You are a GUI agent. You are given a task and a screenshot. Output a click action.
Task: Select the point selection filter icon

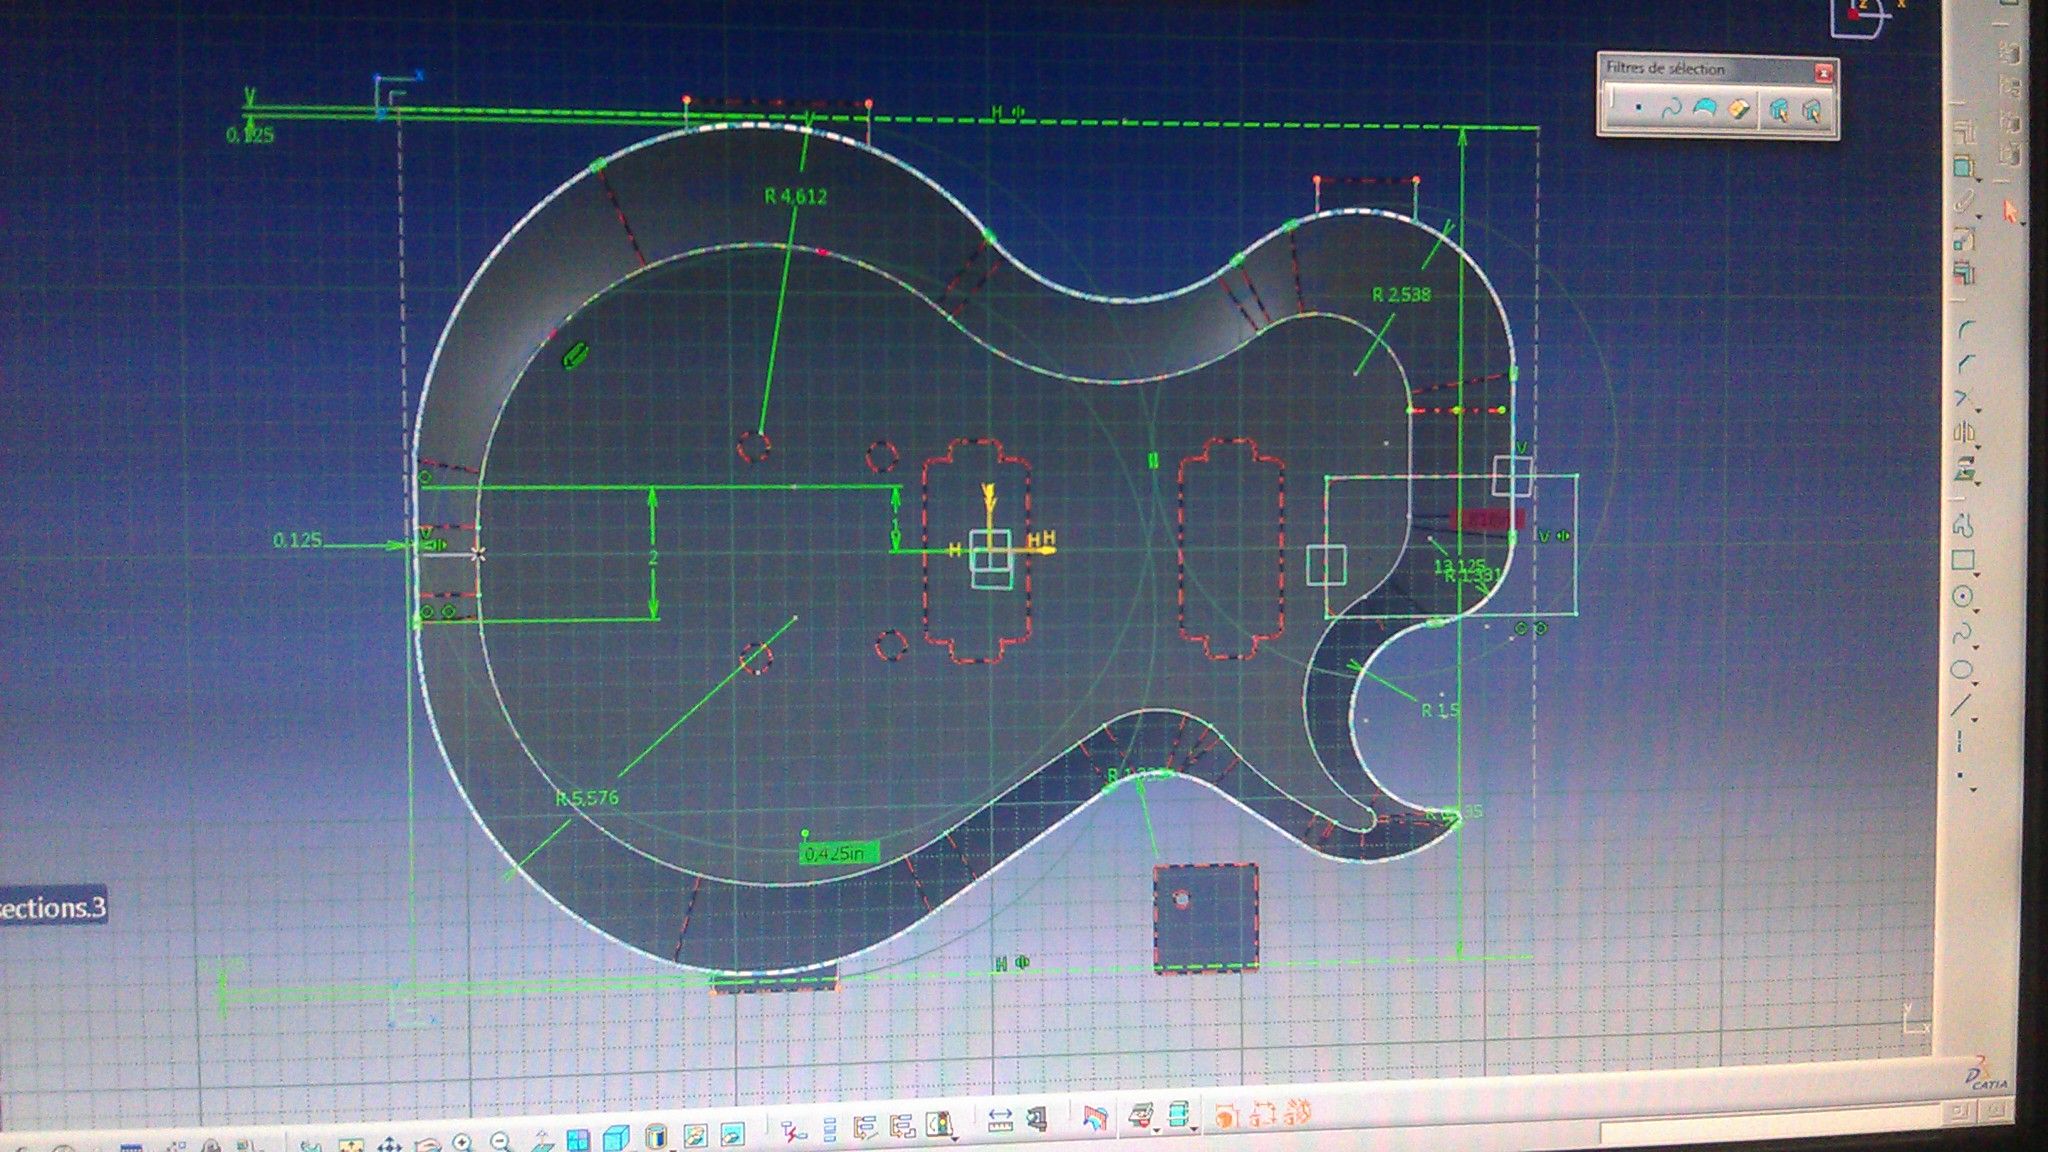point(1638,107)
